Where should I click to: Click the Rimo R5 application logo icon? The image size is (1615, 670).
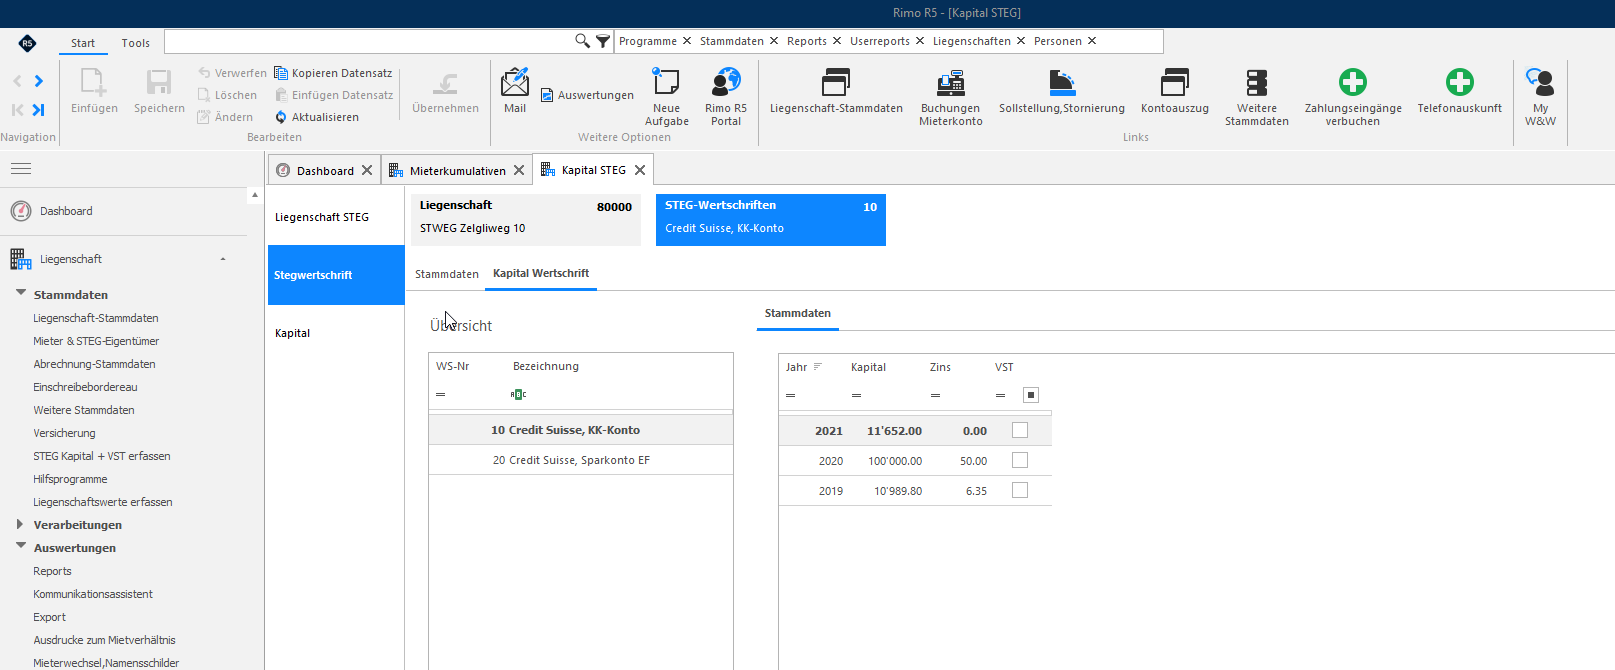point(27,43)
